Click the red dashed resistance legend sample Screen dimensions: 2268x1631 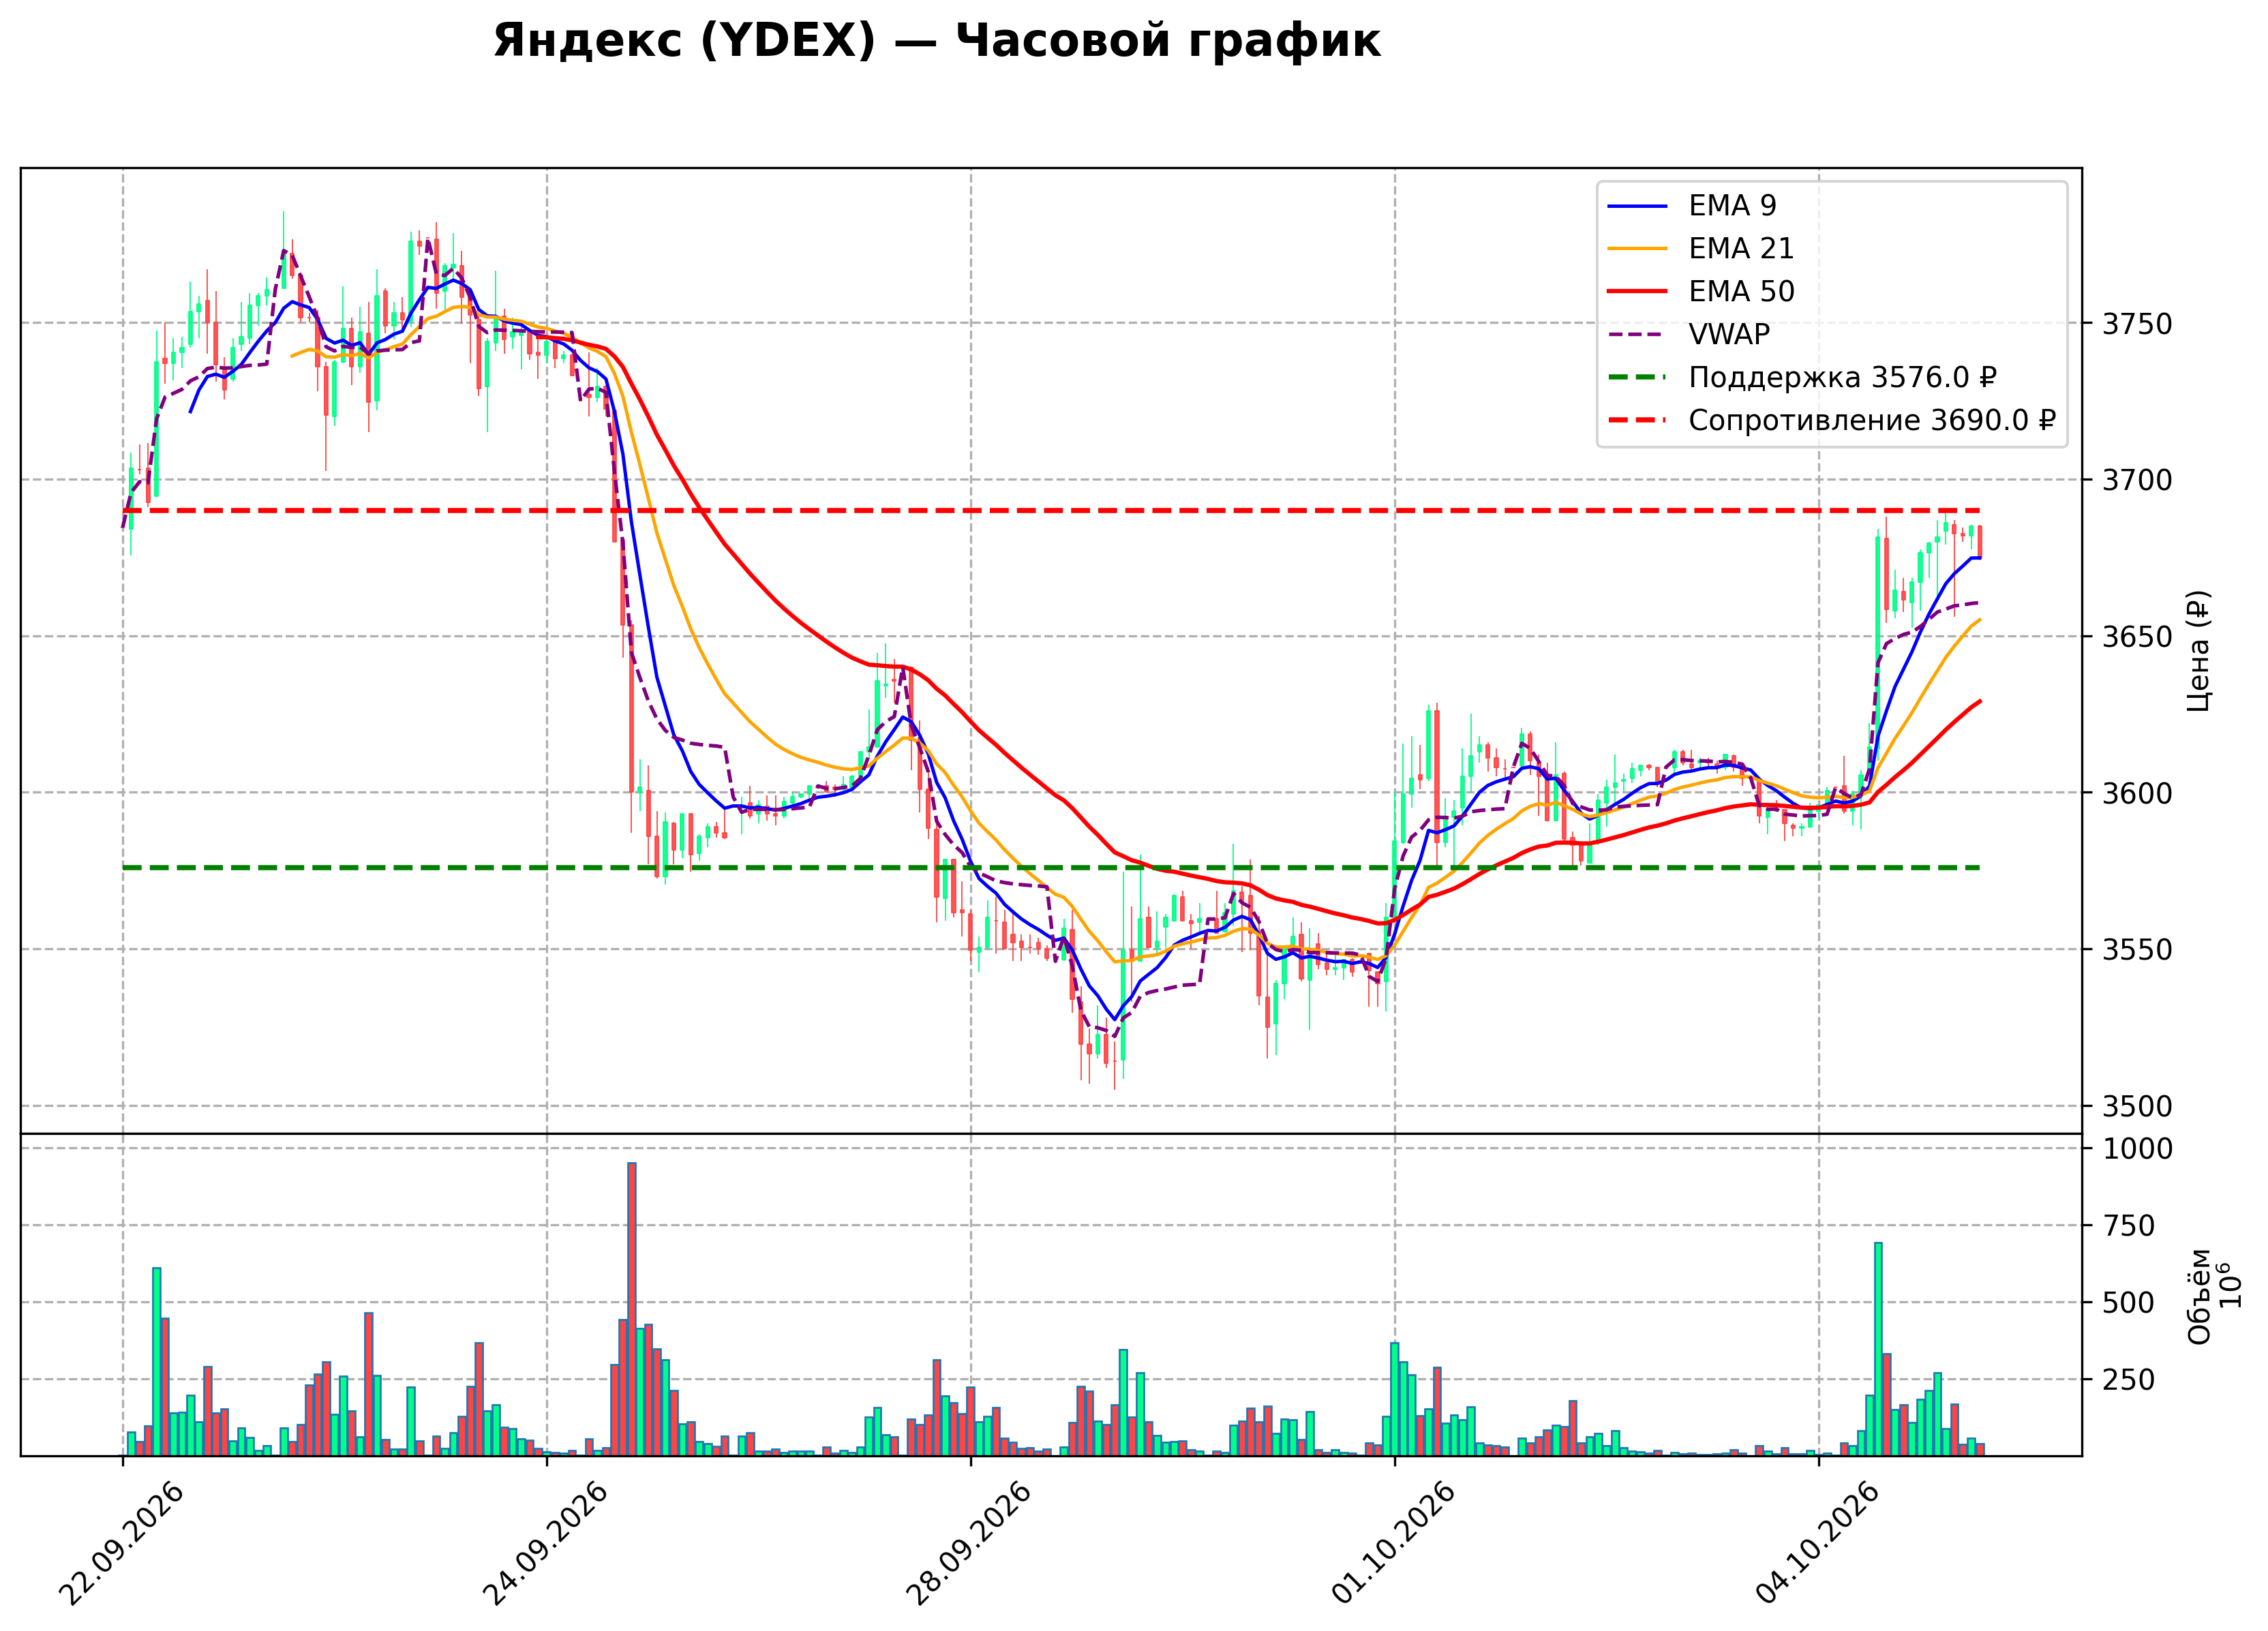[1637, 421]
